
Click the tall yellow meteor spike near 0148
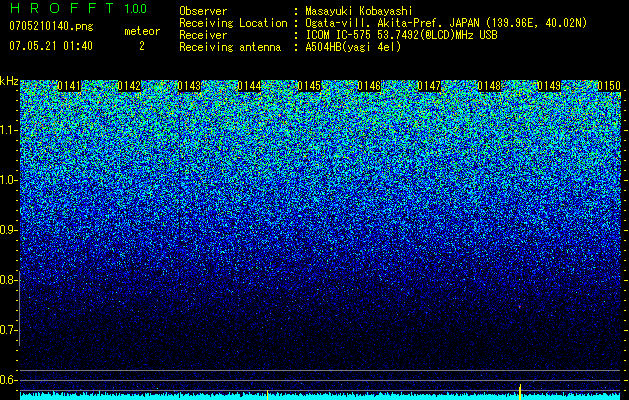click(520, 392)
